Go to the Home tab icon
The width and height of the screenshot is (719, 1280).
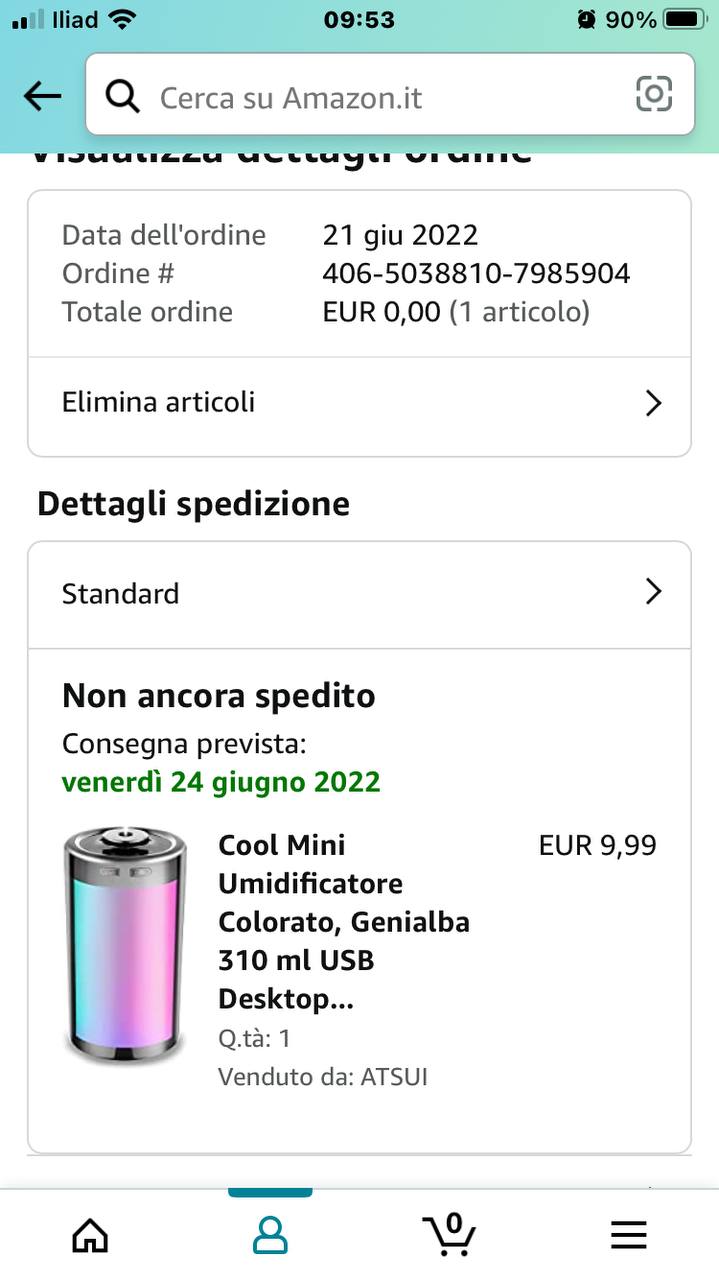[90, 1236]
